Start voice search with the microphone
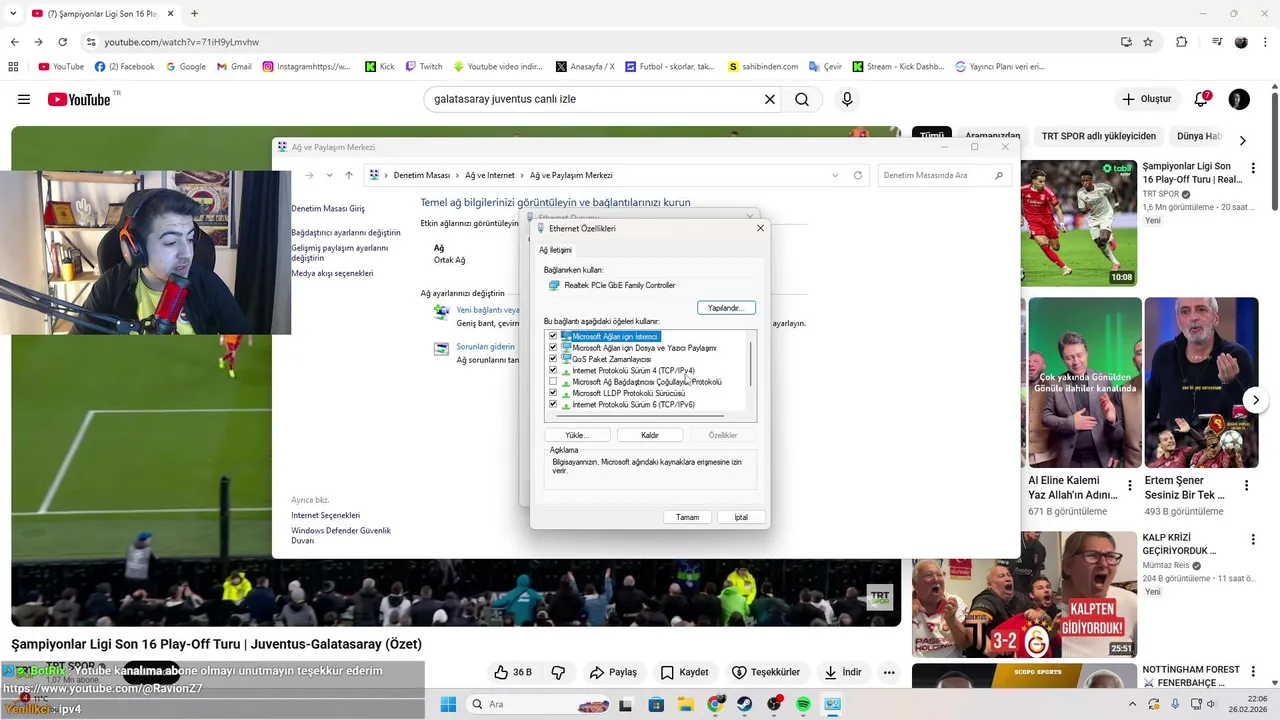1280x720 pixels. 847,99
